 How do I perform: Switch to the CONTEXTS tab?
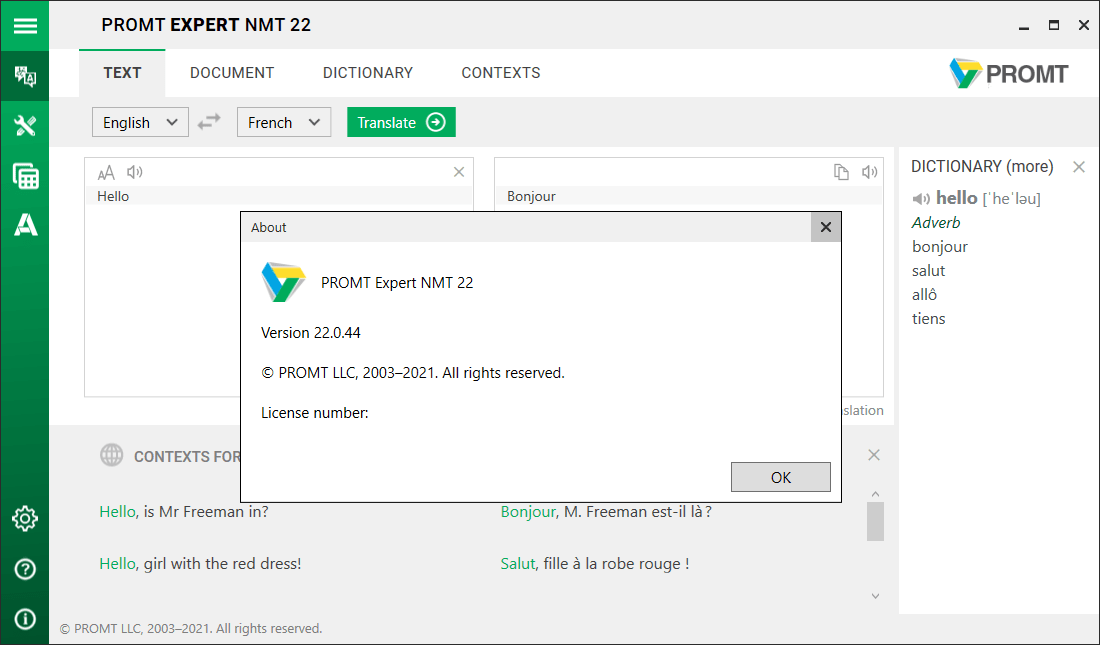coord(501,73)
